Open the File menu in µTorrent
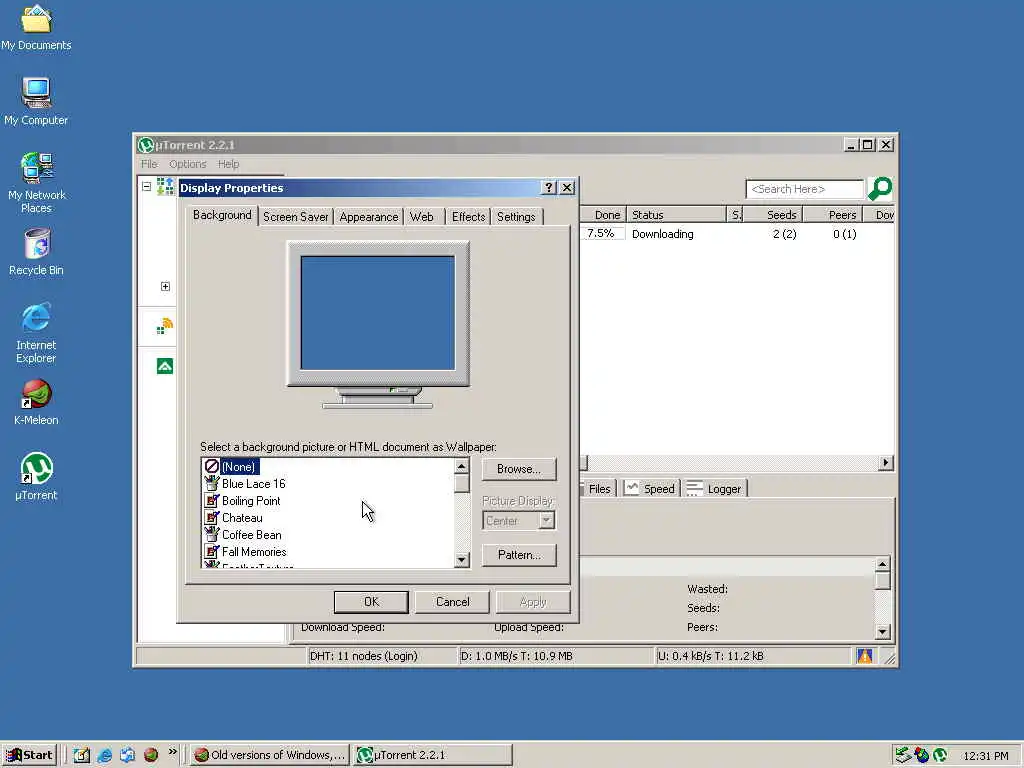This screenshot has width=1024, height=768. click(149, 164)
